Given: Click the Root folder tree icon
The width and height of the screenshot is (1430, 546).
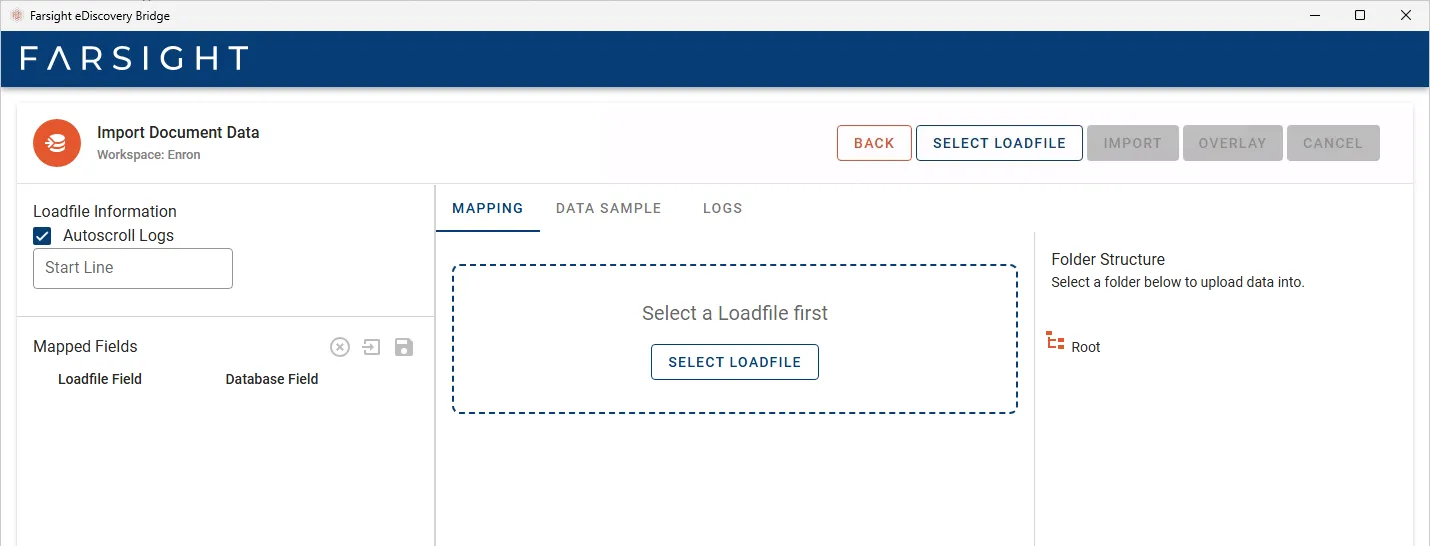Looking at the screenshot, I should click(1055, 341).
